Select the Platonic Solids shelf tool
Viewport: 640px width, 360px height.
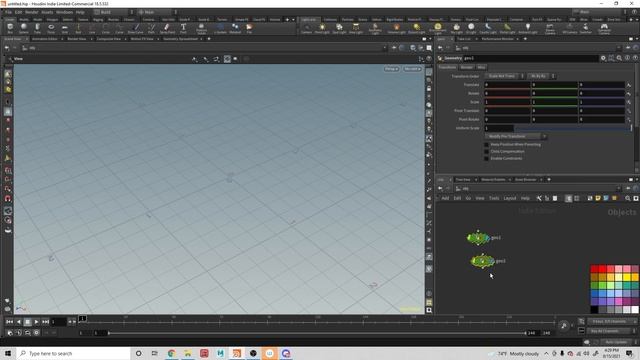click(x=201, y=29)
